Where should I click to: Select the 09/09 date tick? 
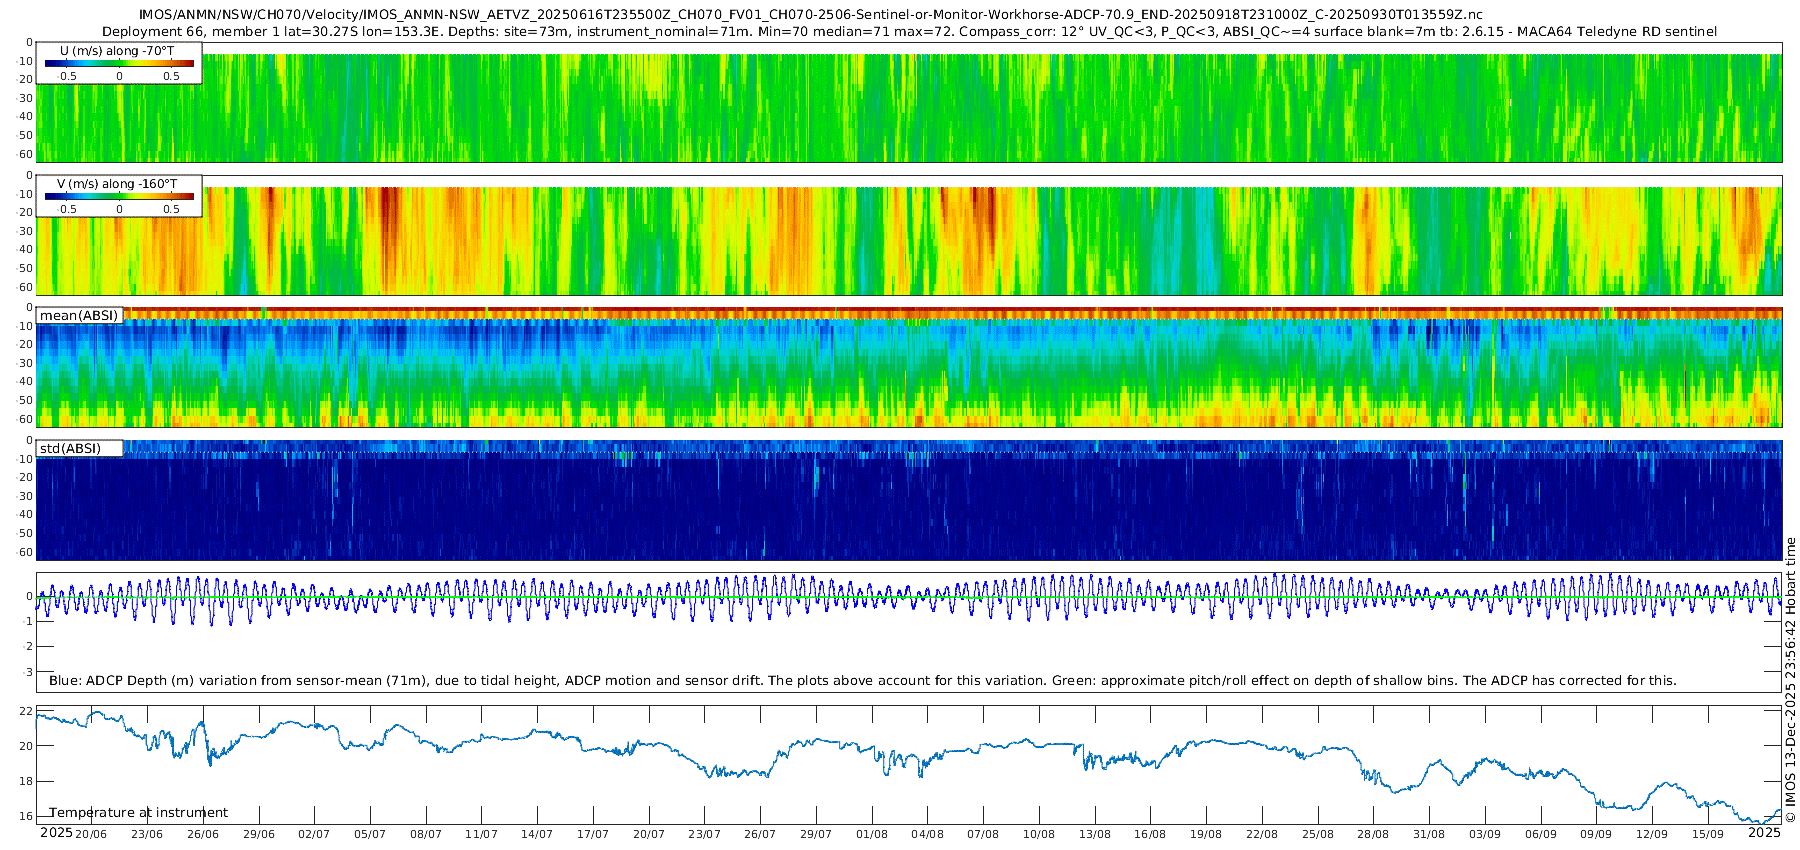point(1596,834)
